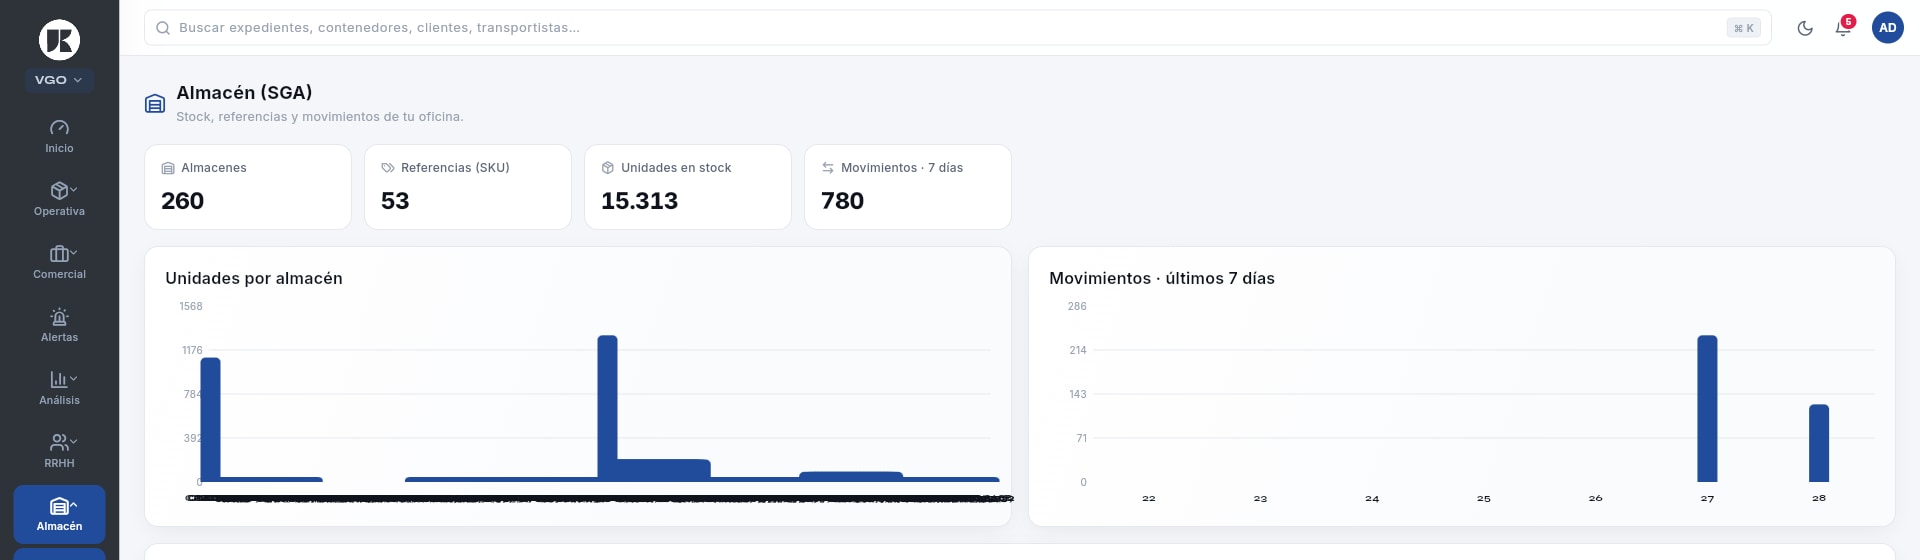Click the subtitle about stock and referencias
The height and width of the screenshot is (560, 1920).
(320, 117)
